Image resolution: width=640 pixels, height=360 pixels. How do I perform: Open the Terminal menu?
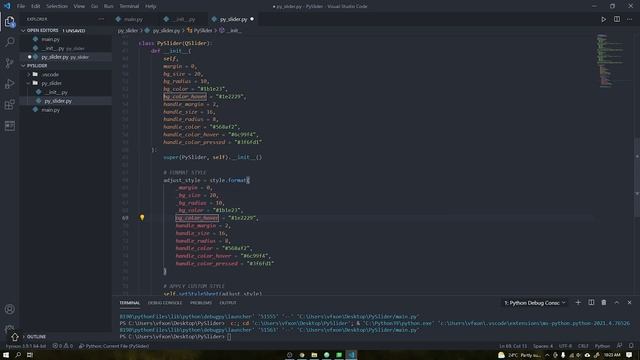129,6
